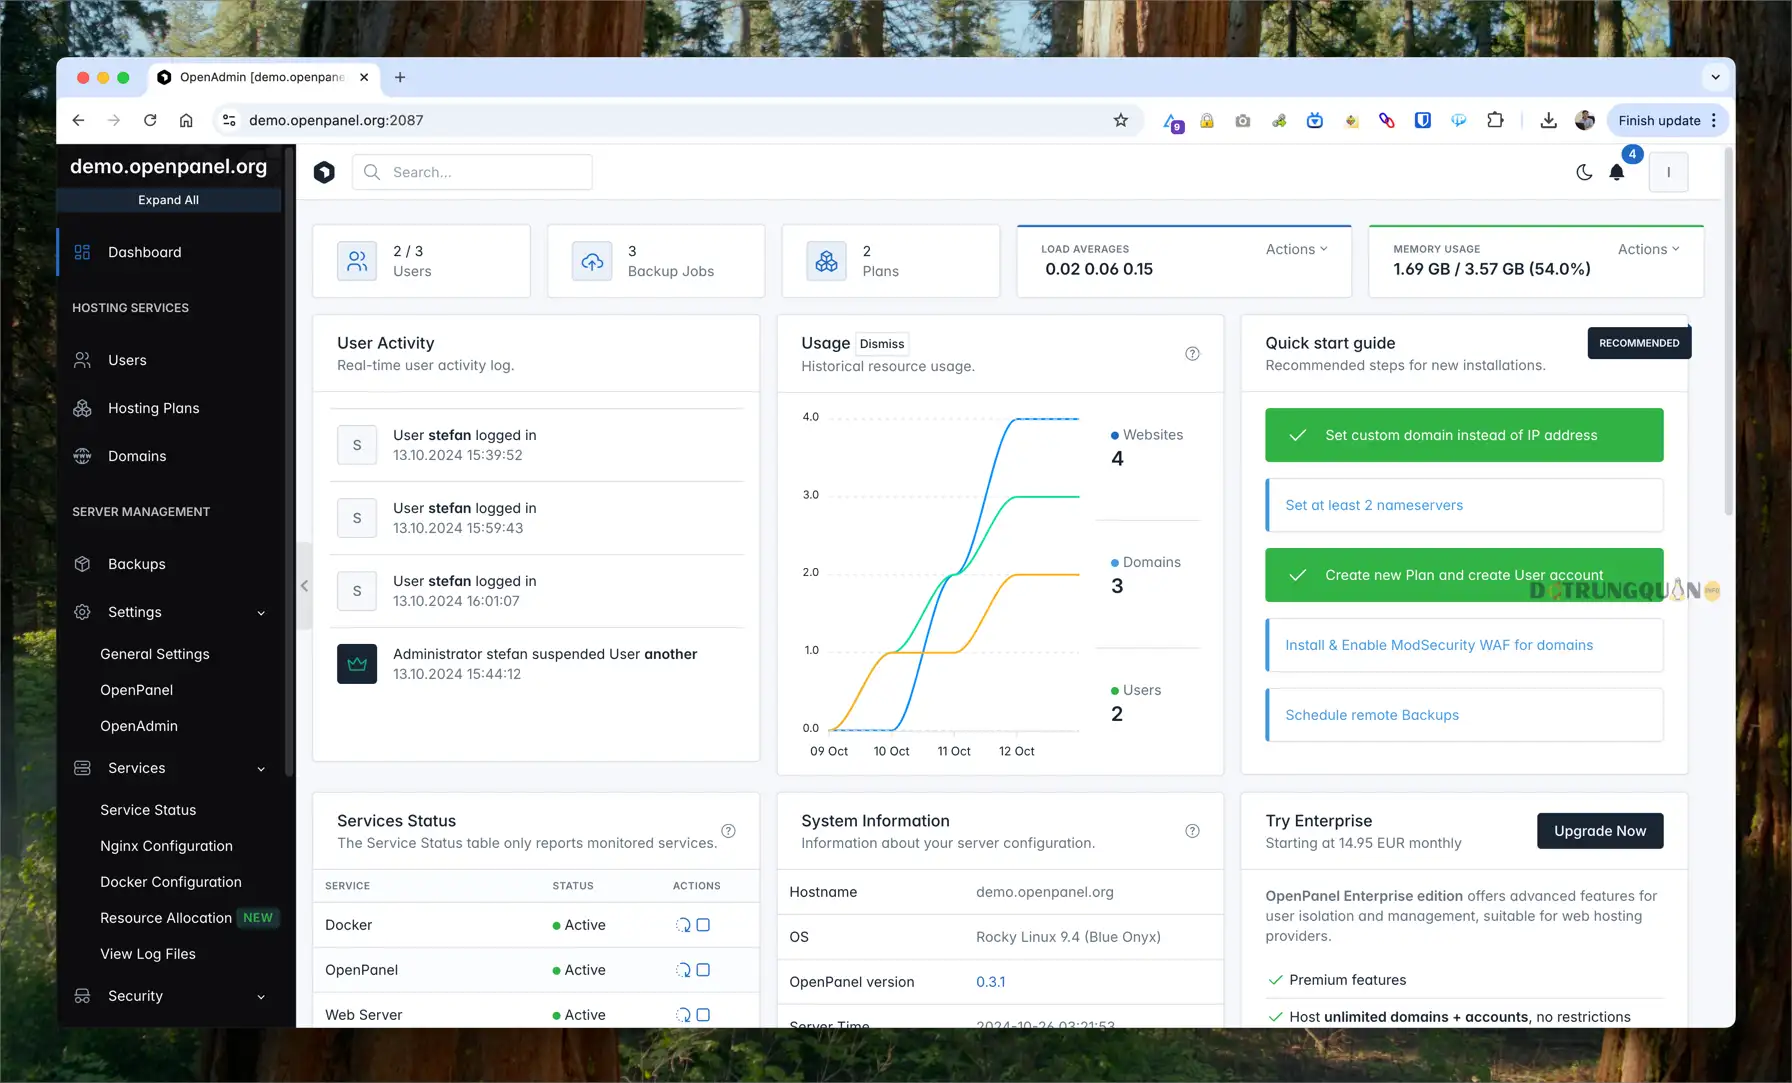Open Load Averages Actions dropdown

[x=1296, y=249]
